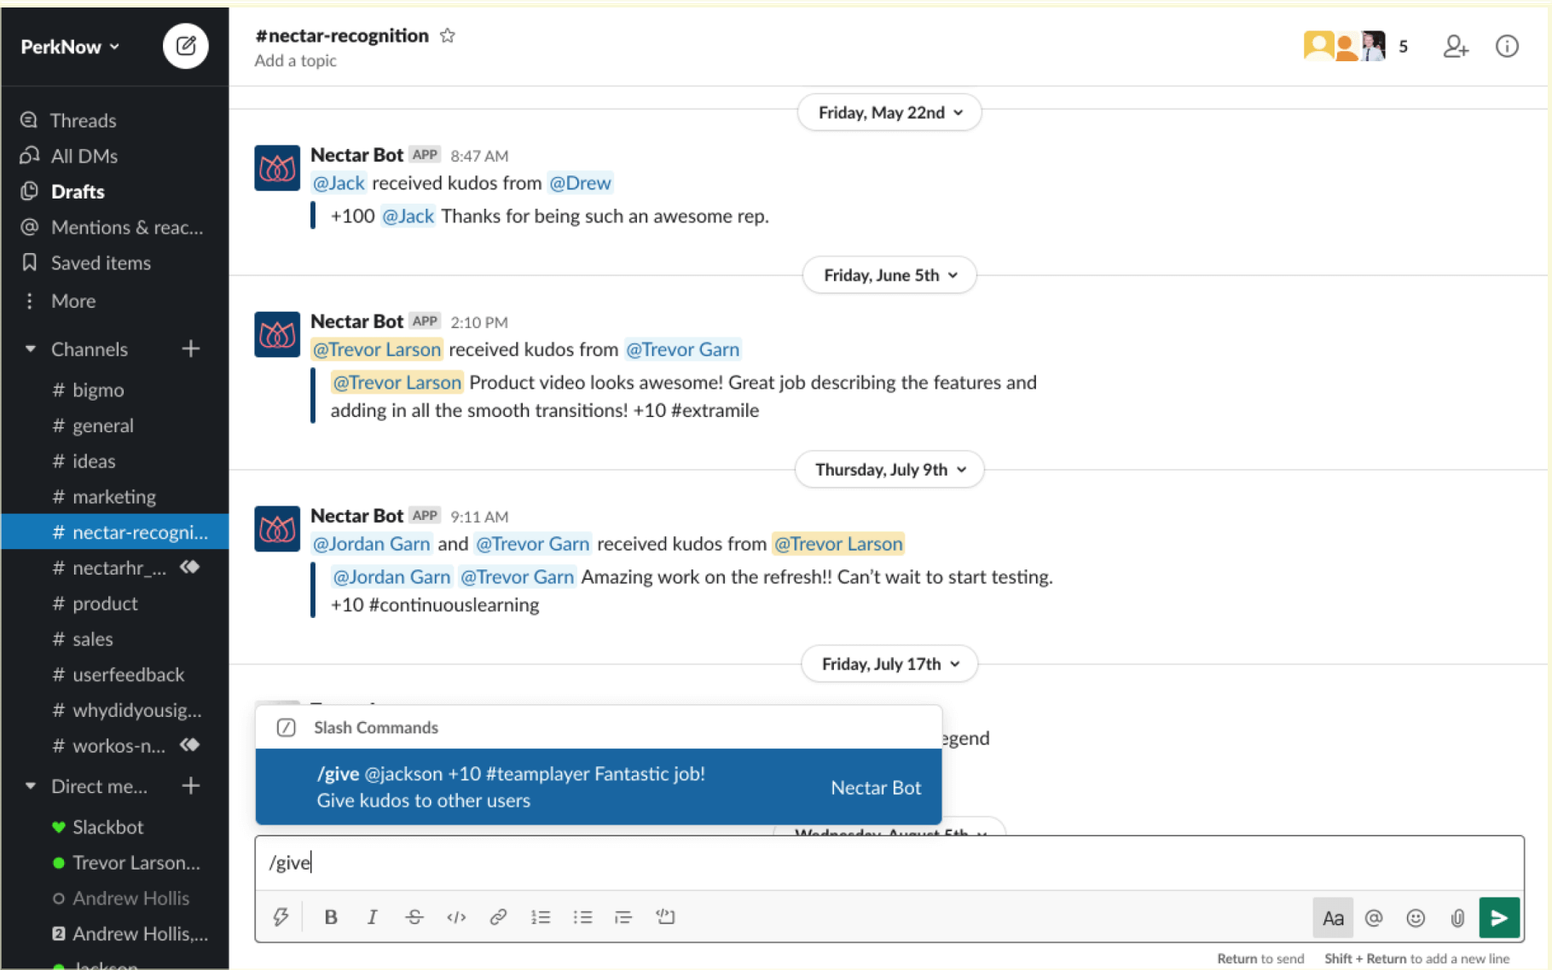Open the emoji picker
1552x970 pixels.
(x=1416, y=918)
